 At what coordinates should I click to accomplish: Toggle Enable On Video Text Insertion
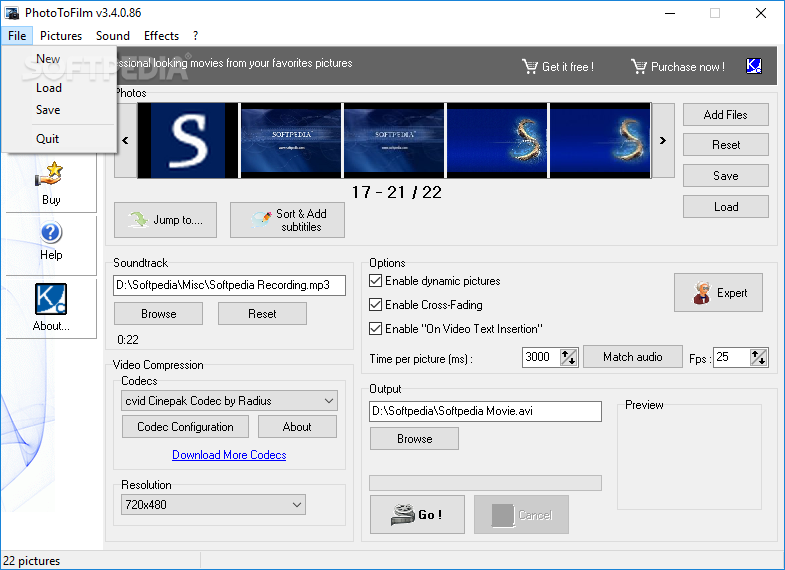pos(375,329)
